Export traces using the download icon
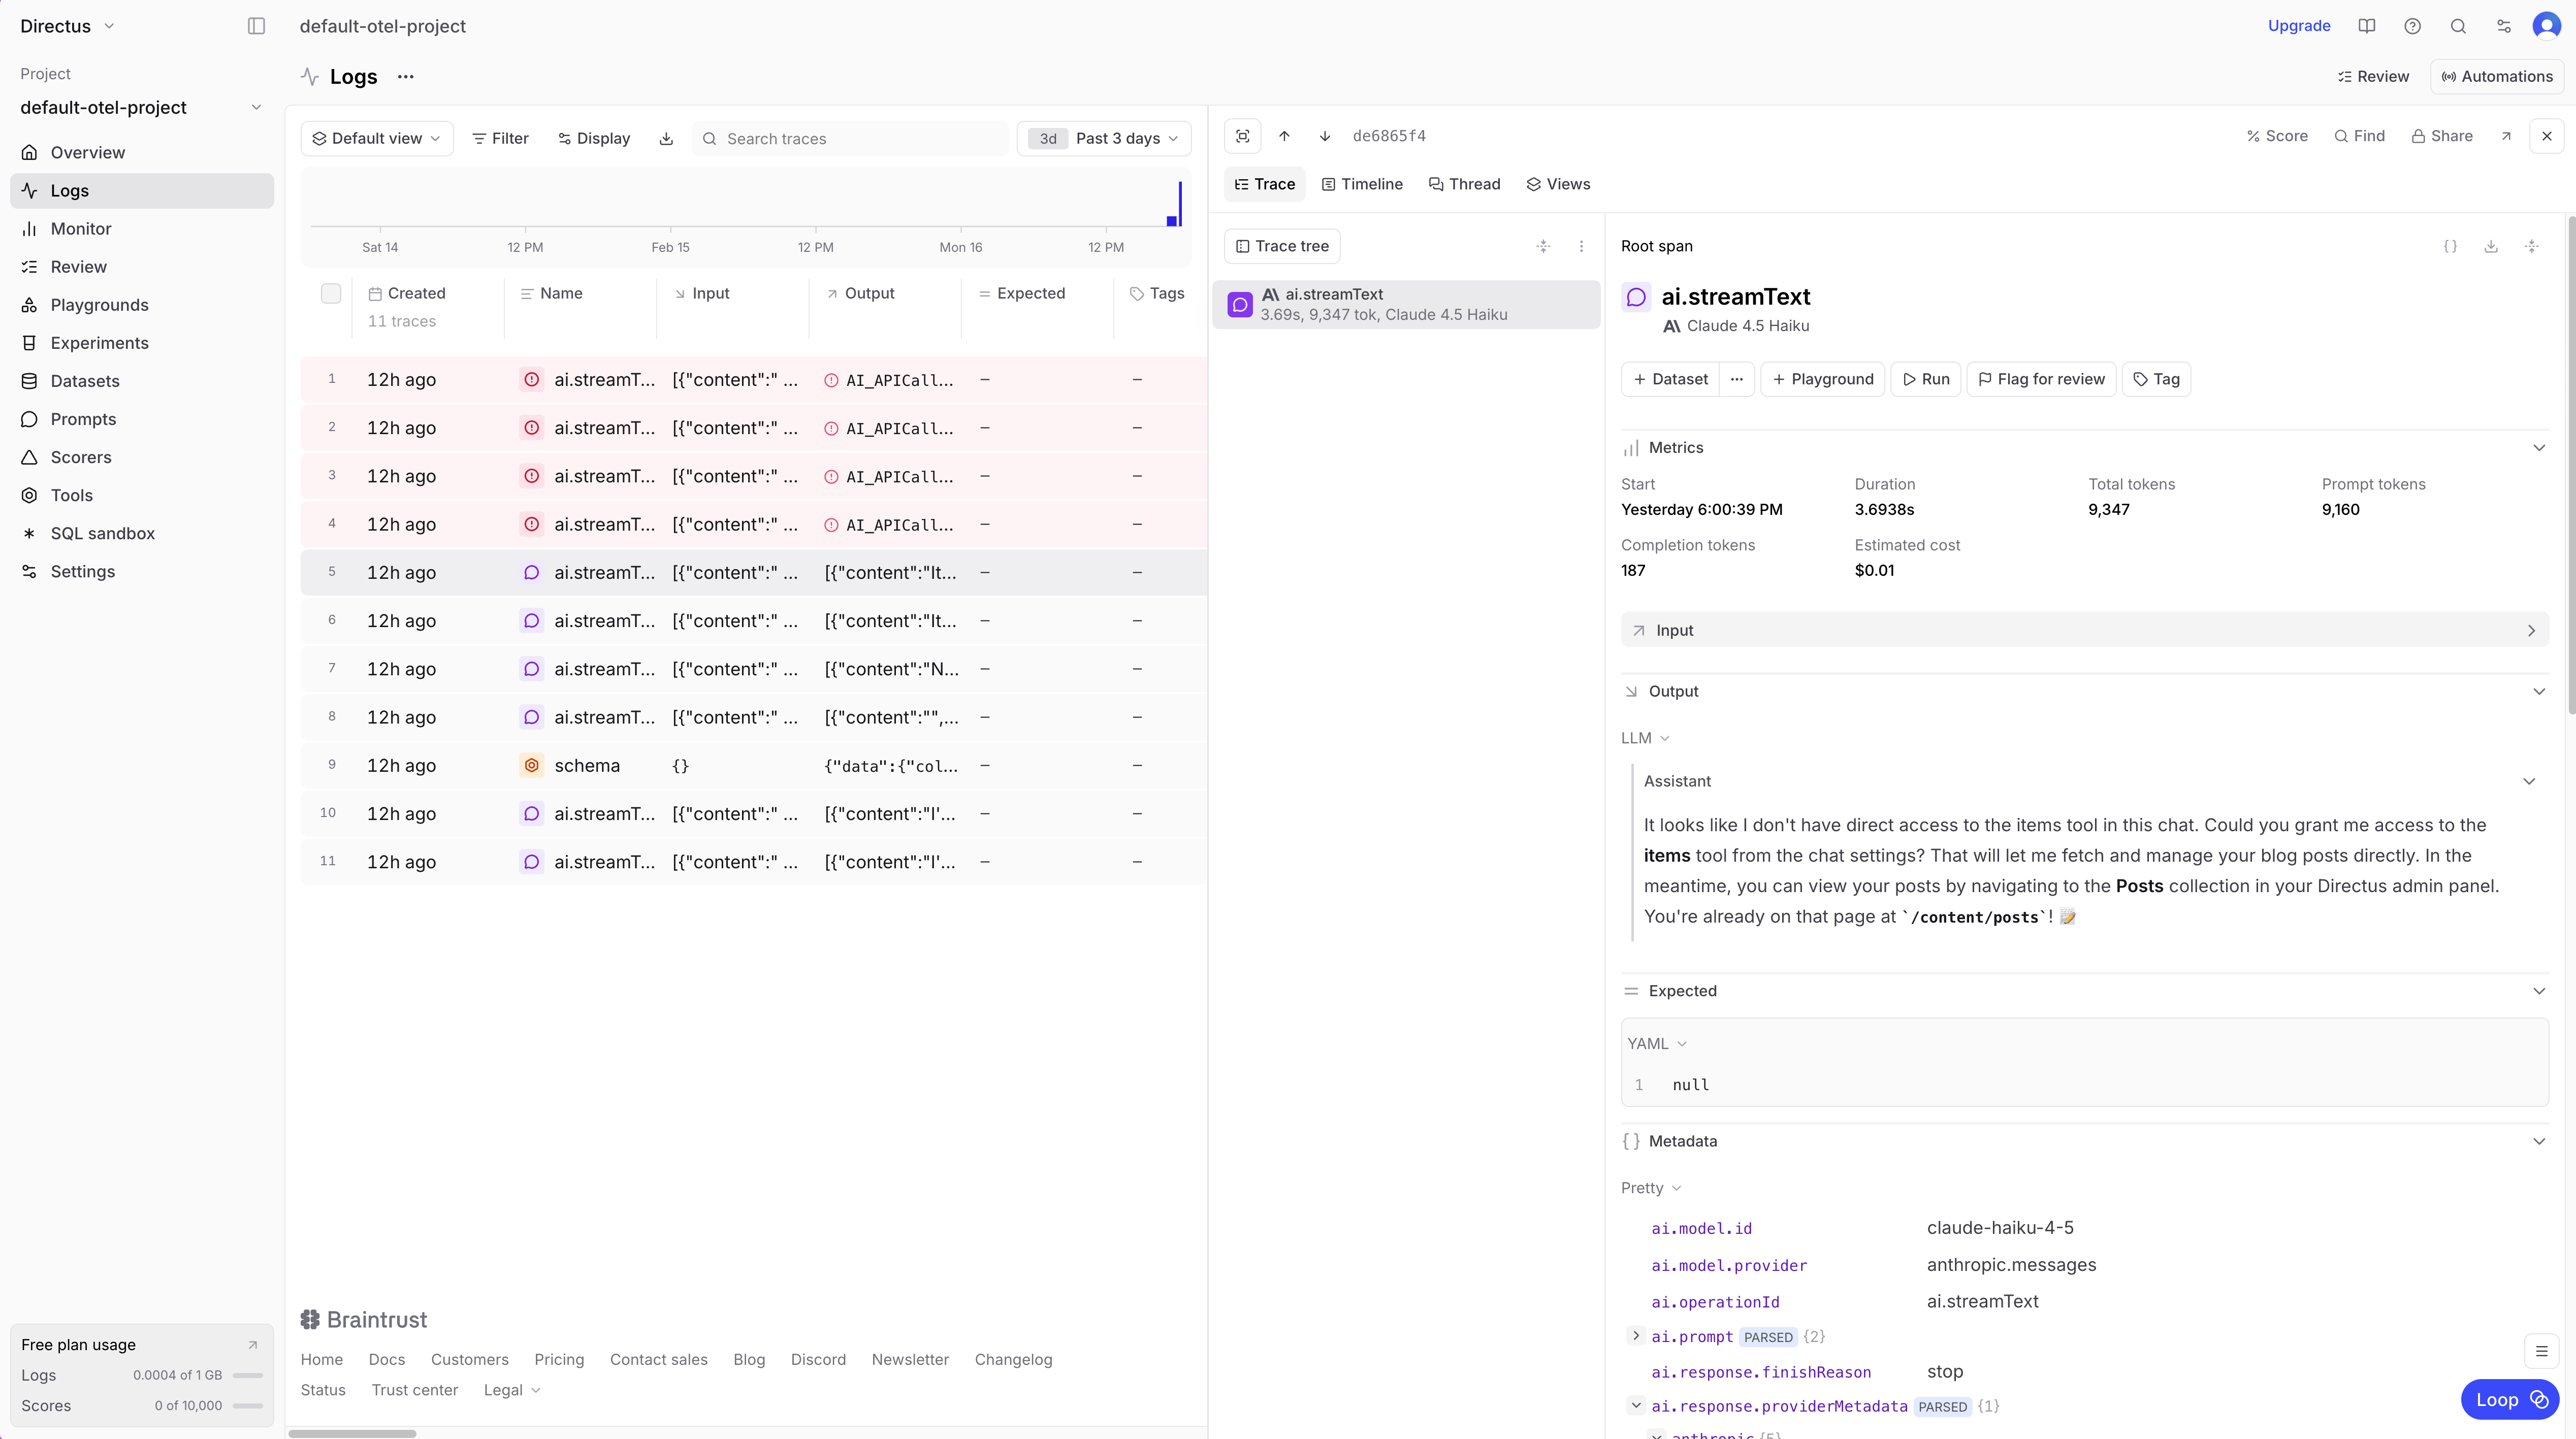The image size is (2576, 1439). click(666, 138)
